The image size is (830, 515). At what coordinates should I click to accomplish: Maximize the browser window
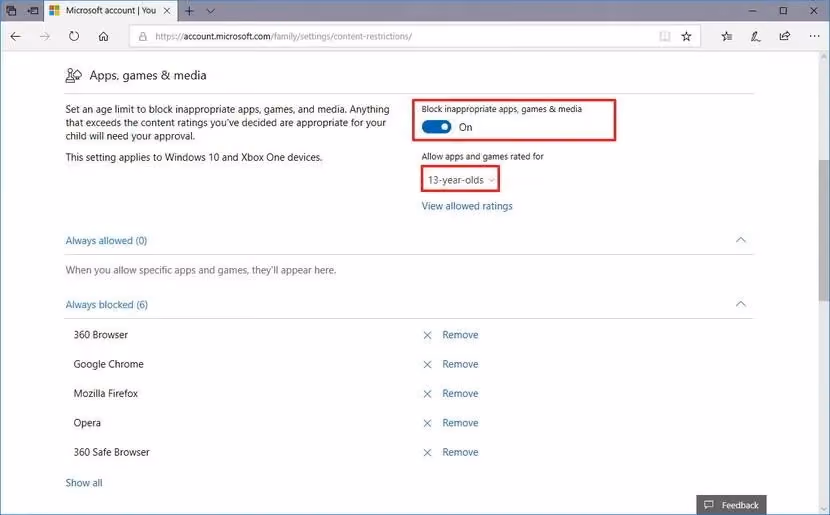click(x=783, y=11)
